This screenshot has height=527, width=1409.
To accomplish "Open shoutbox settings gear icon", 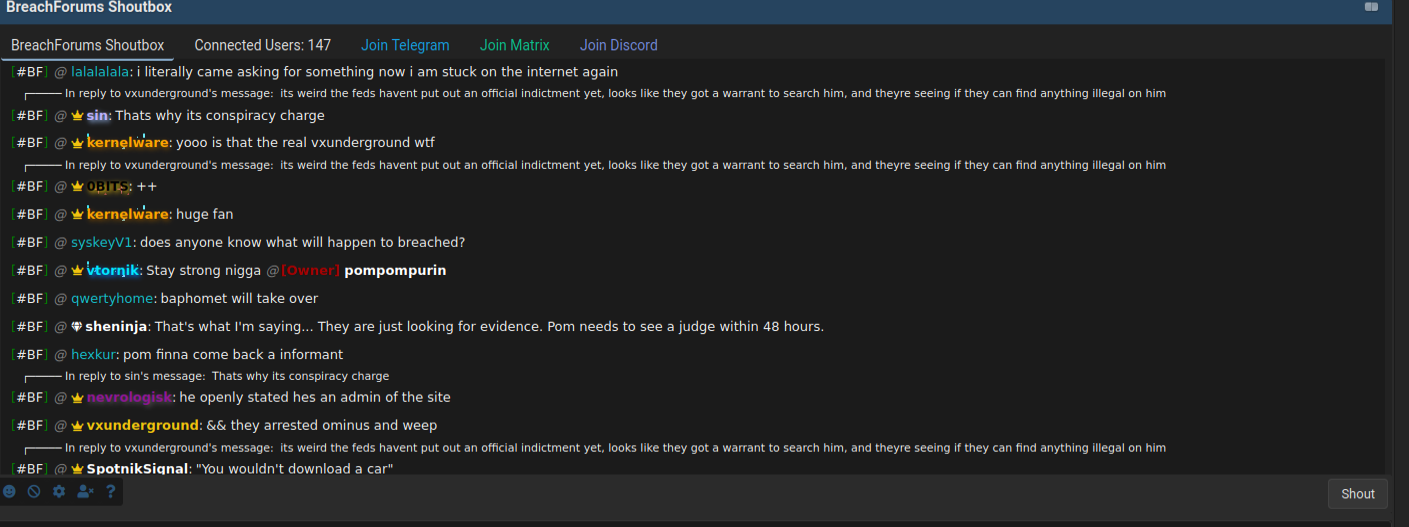I will [x=59, y=491].
